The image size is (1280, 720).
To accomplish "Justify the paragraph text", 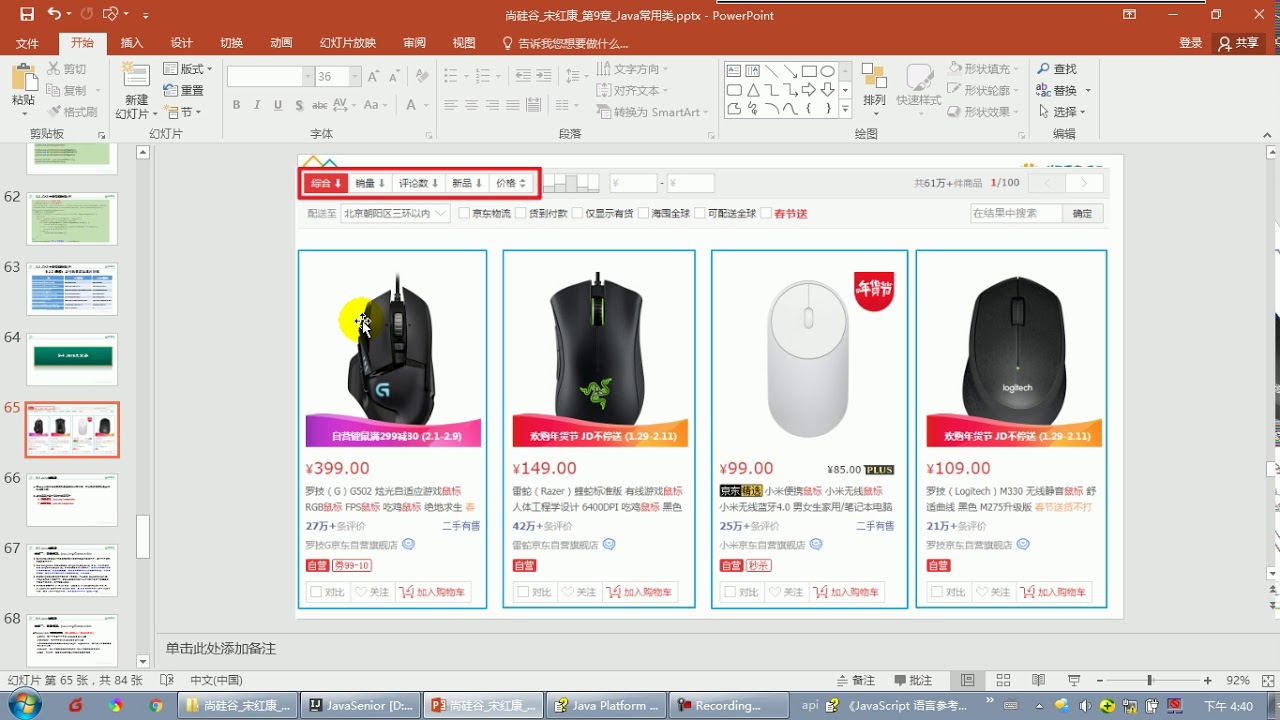I will point(513,105).
